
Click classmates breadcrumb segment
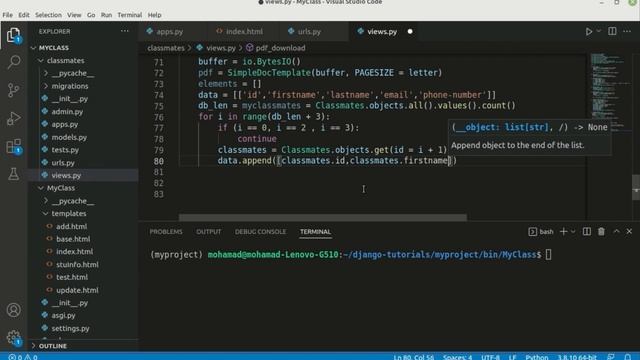166,48
